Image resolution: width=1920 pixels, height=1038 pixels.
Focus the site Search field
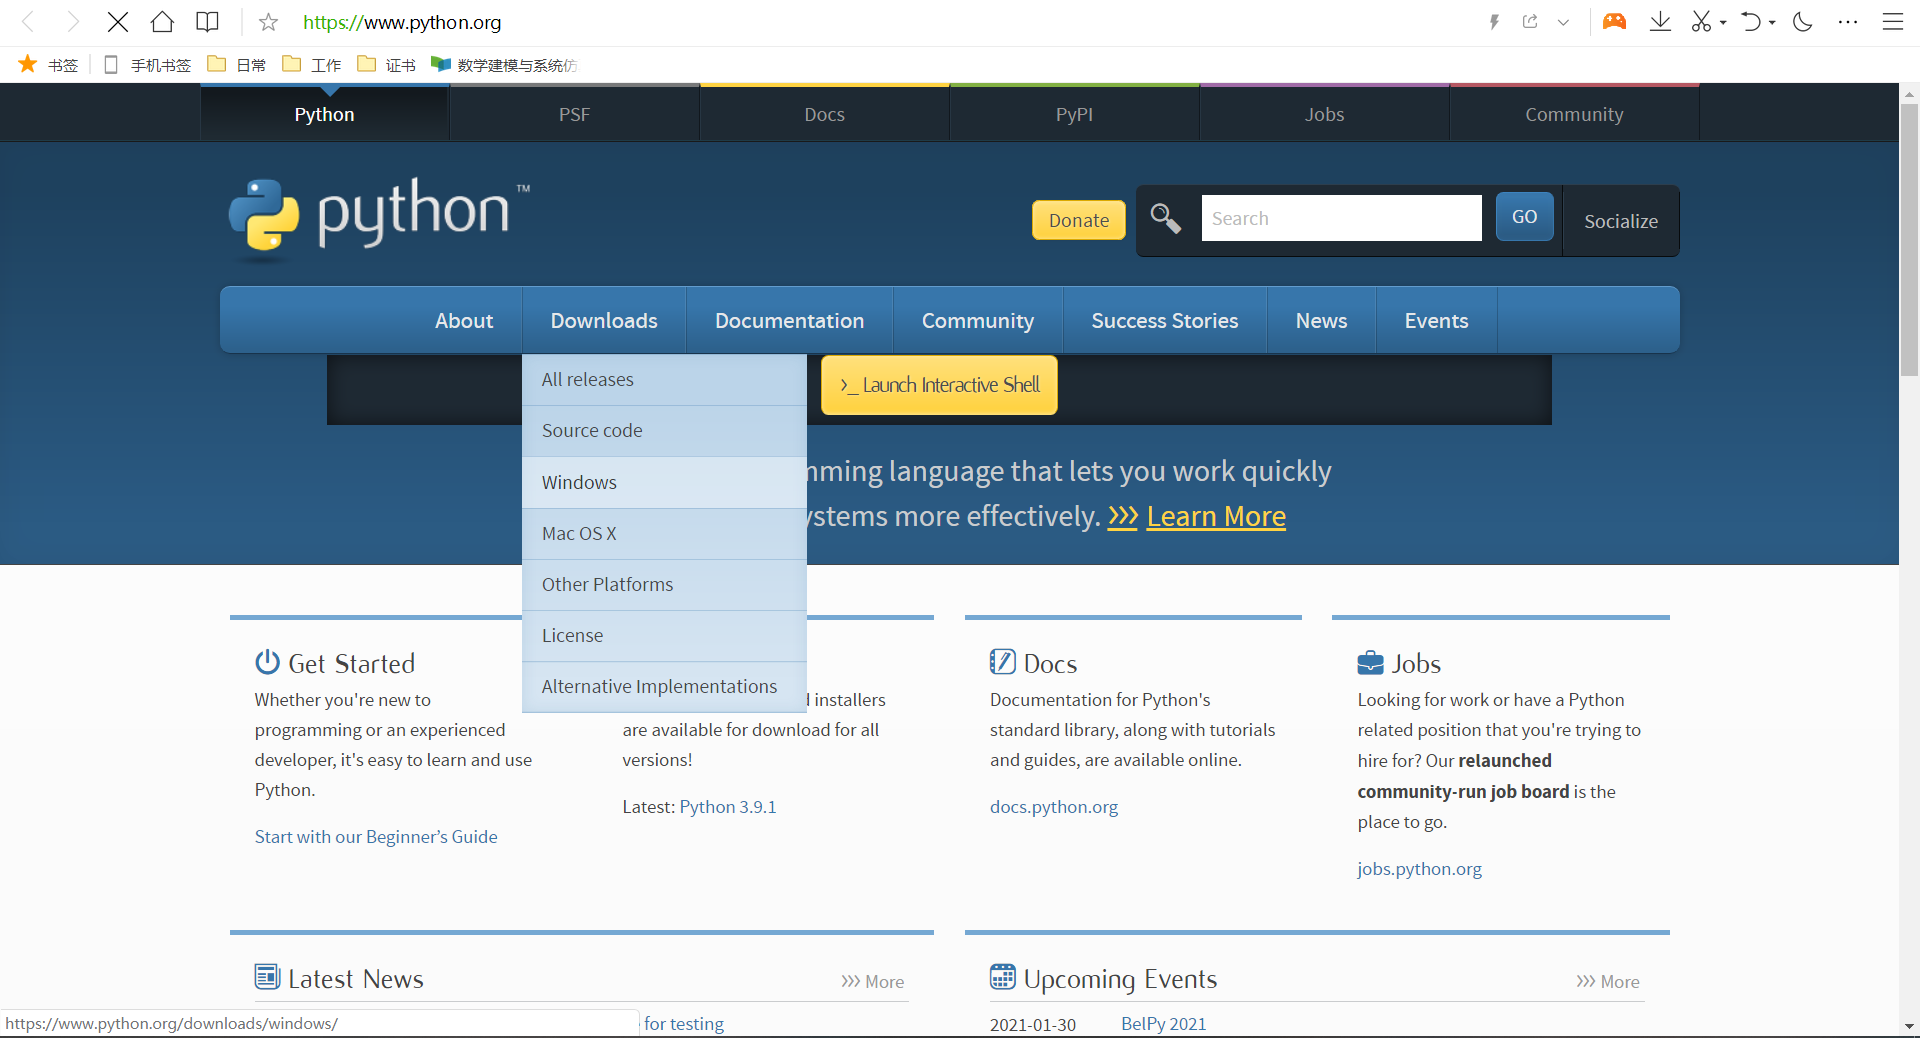pos(1341,218)
